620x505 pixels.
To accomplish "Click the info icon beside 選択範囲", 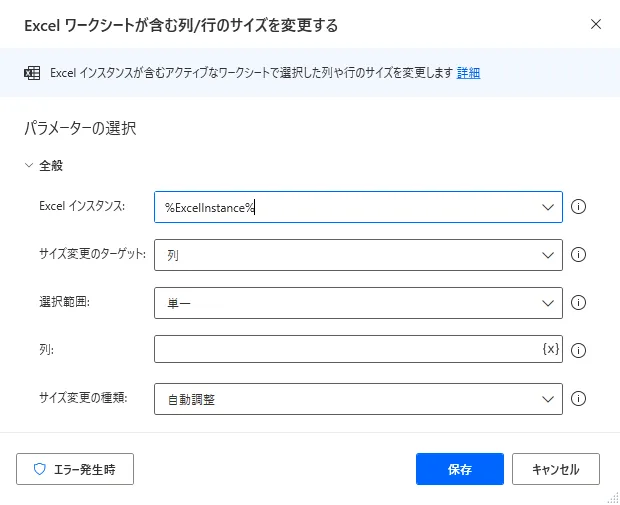I will 578,303.
